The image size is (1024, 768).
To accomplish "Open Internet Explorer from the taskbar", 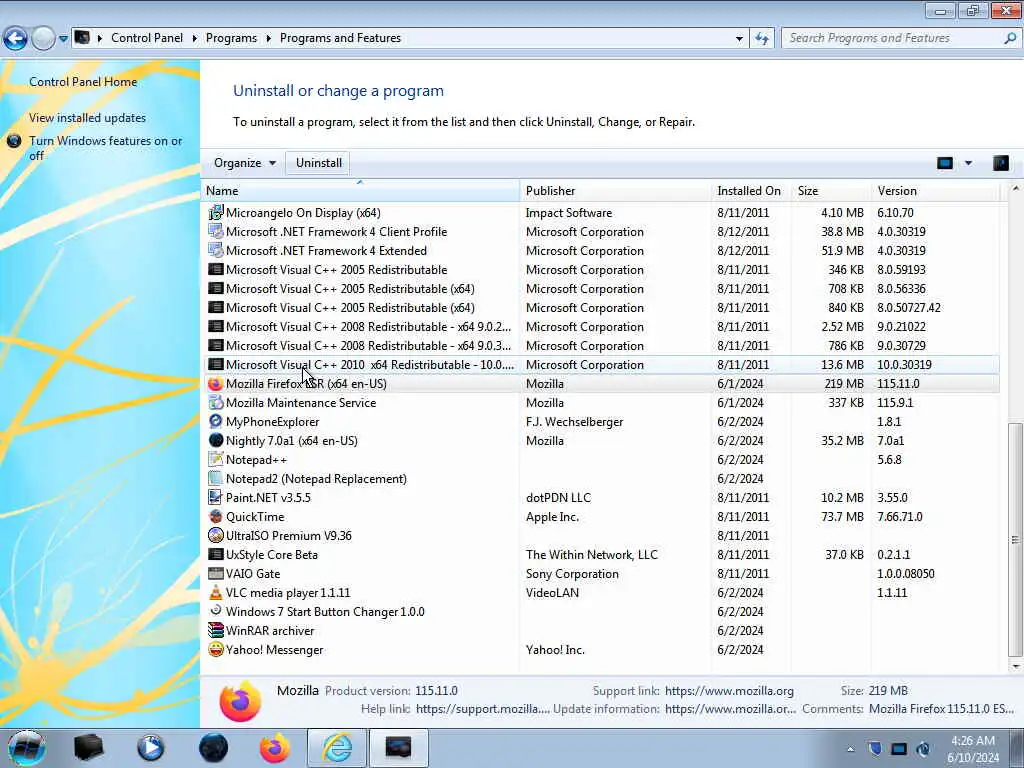I will 337,748.
